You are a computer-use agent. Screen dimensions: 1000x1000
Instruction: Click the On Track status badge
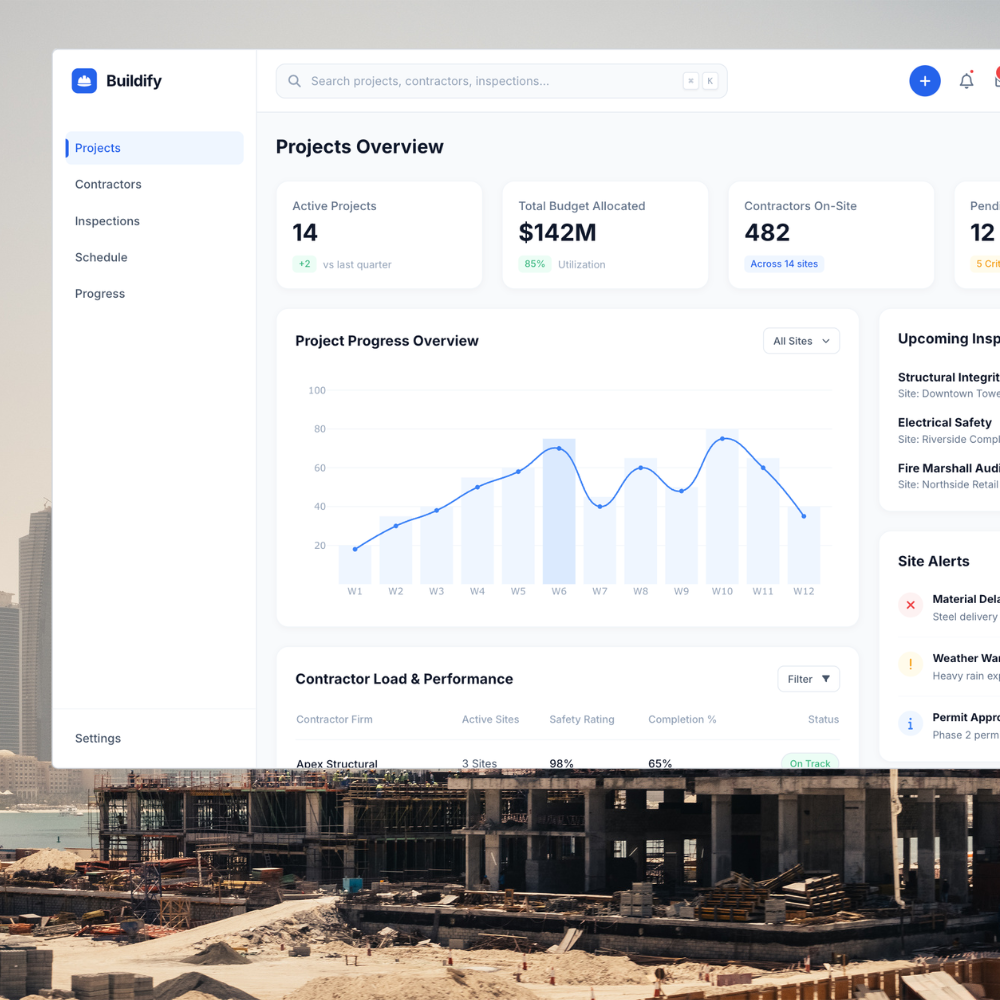pyautogui.click(x=809, y=762)
